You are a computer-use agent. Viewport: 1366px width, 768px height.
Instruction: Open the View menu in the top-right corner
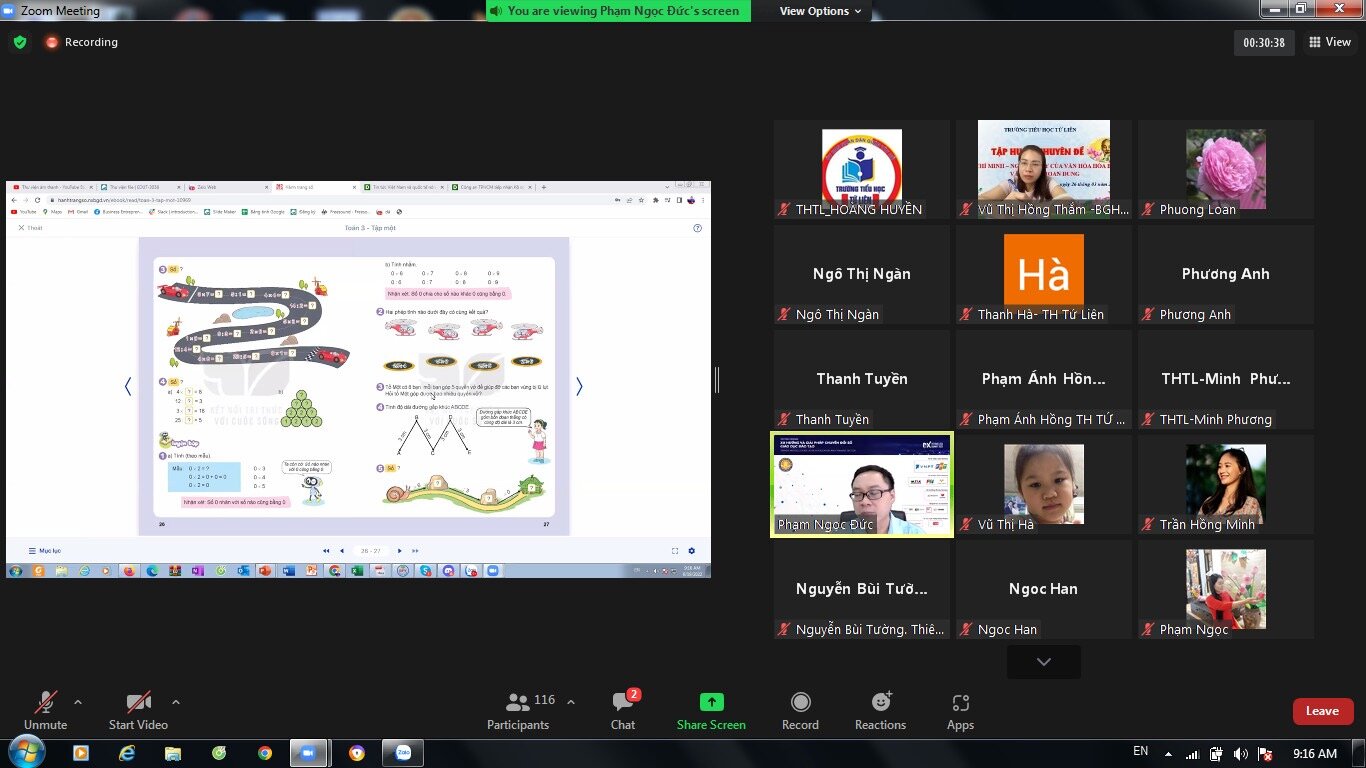click(x=1330, y=42)
